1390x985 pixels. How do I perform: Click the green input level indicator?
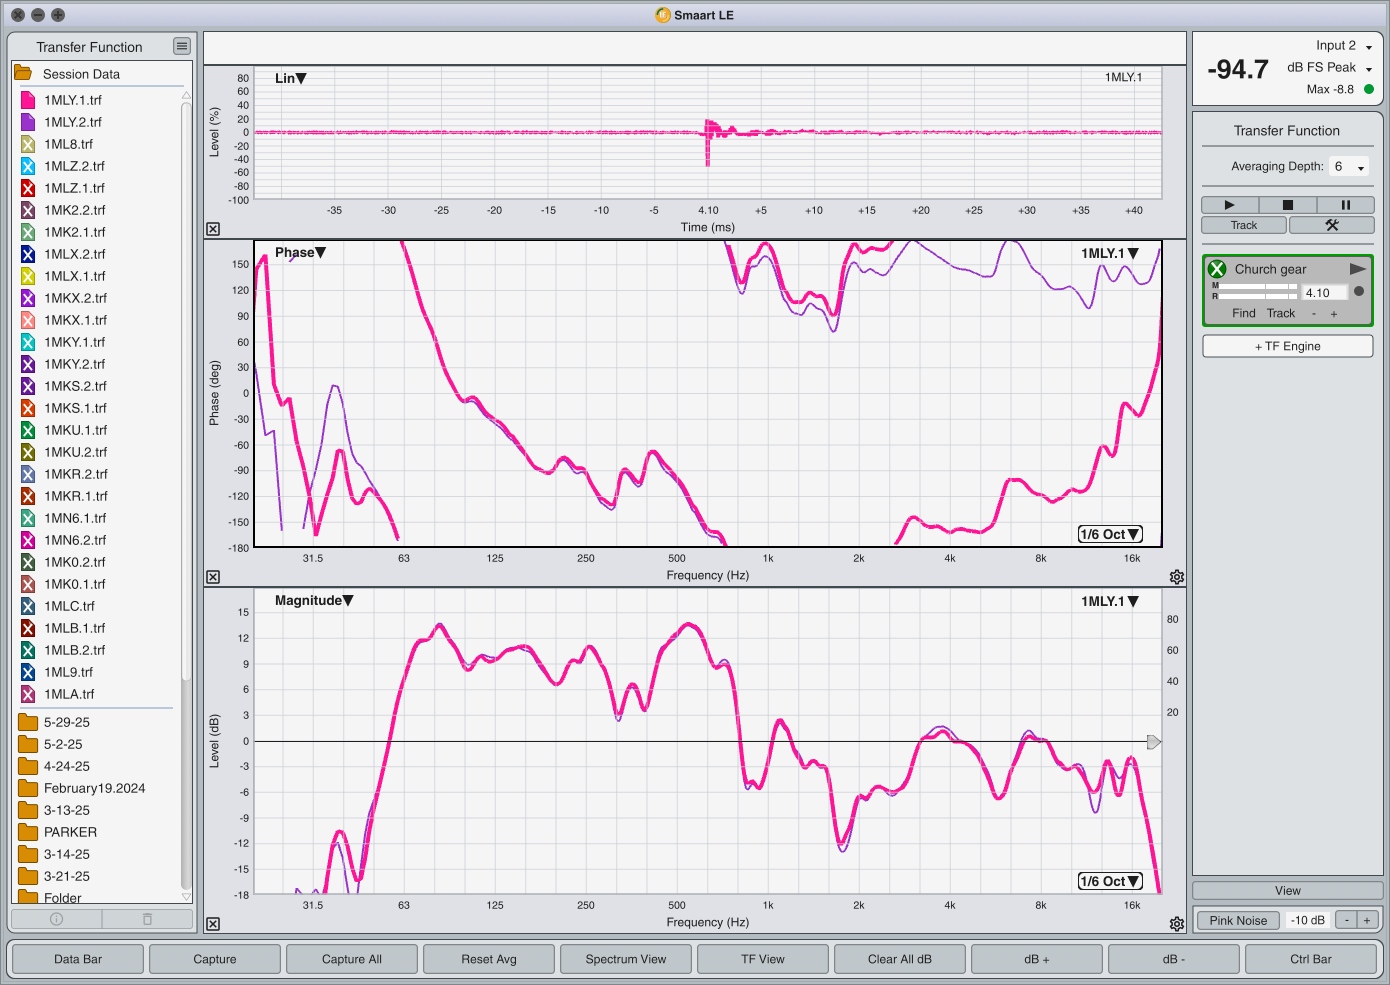[1369, 89]
